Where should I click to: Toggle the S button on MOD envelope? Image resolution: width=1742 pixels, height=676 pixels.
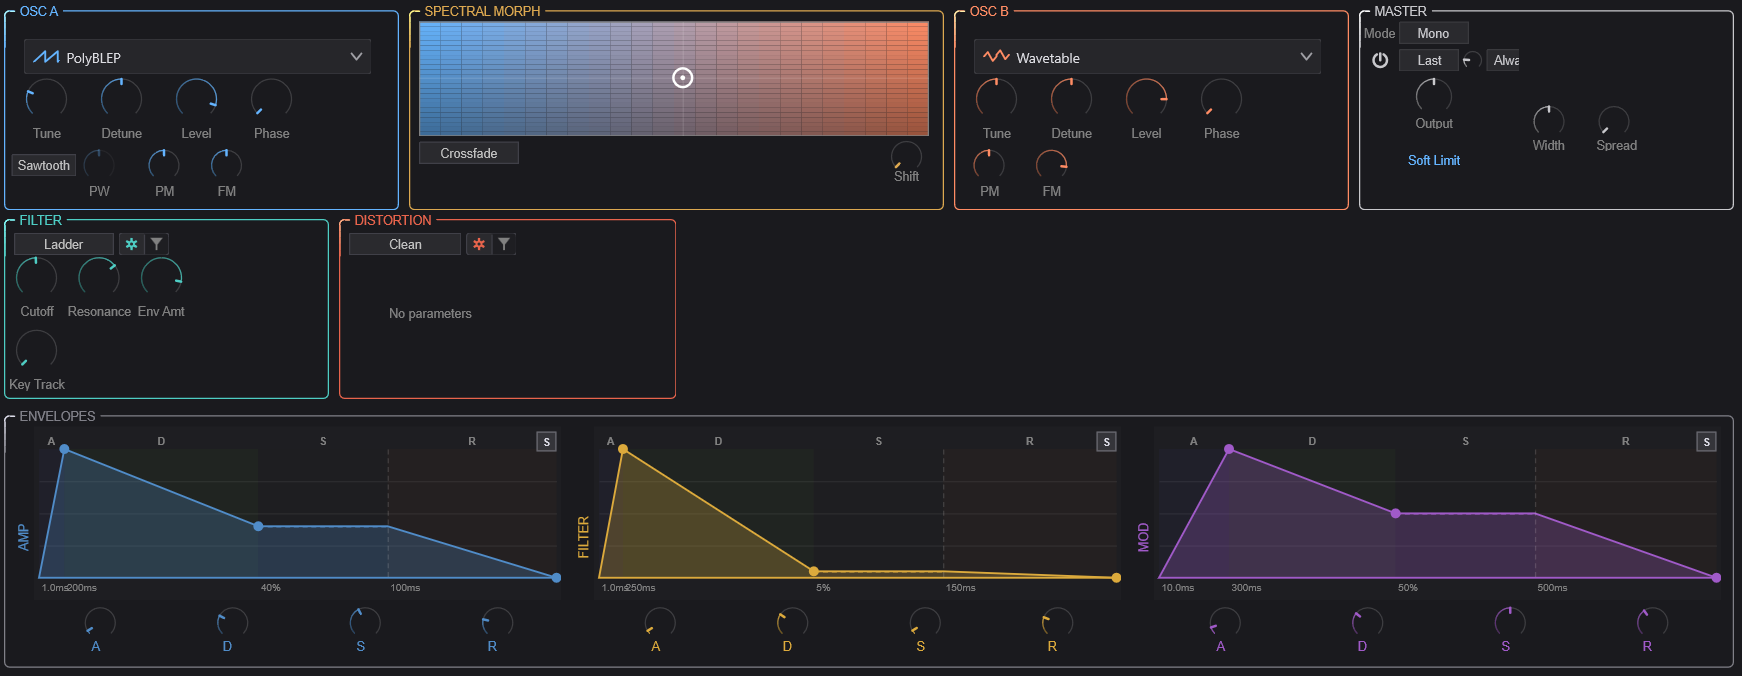(1706, 442)
